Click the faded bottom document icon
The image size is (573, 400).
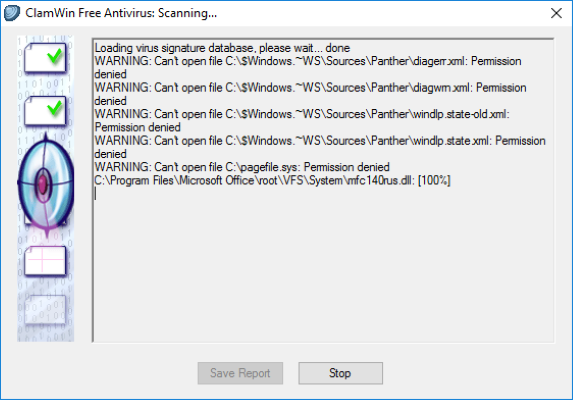tap(45, 310)
